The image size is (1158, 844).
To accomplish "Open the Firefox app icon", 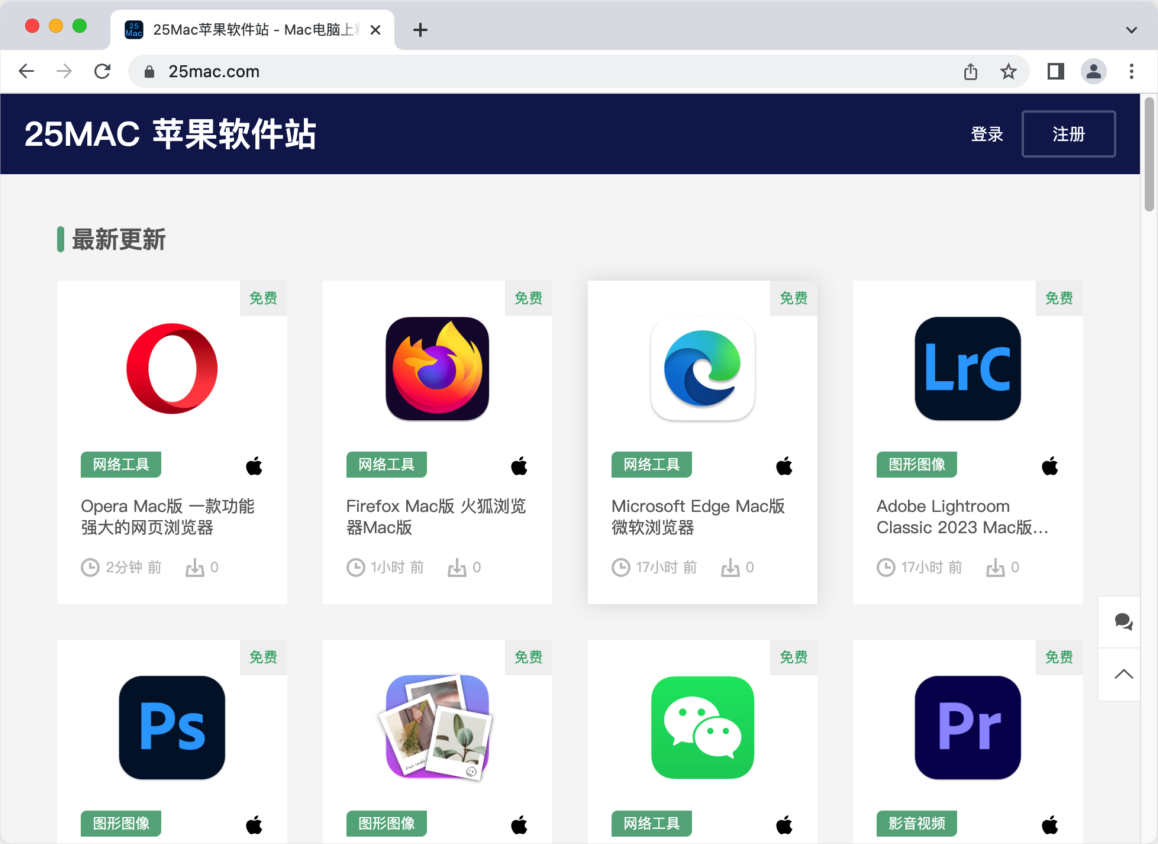I will [x=437, y=368].
